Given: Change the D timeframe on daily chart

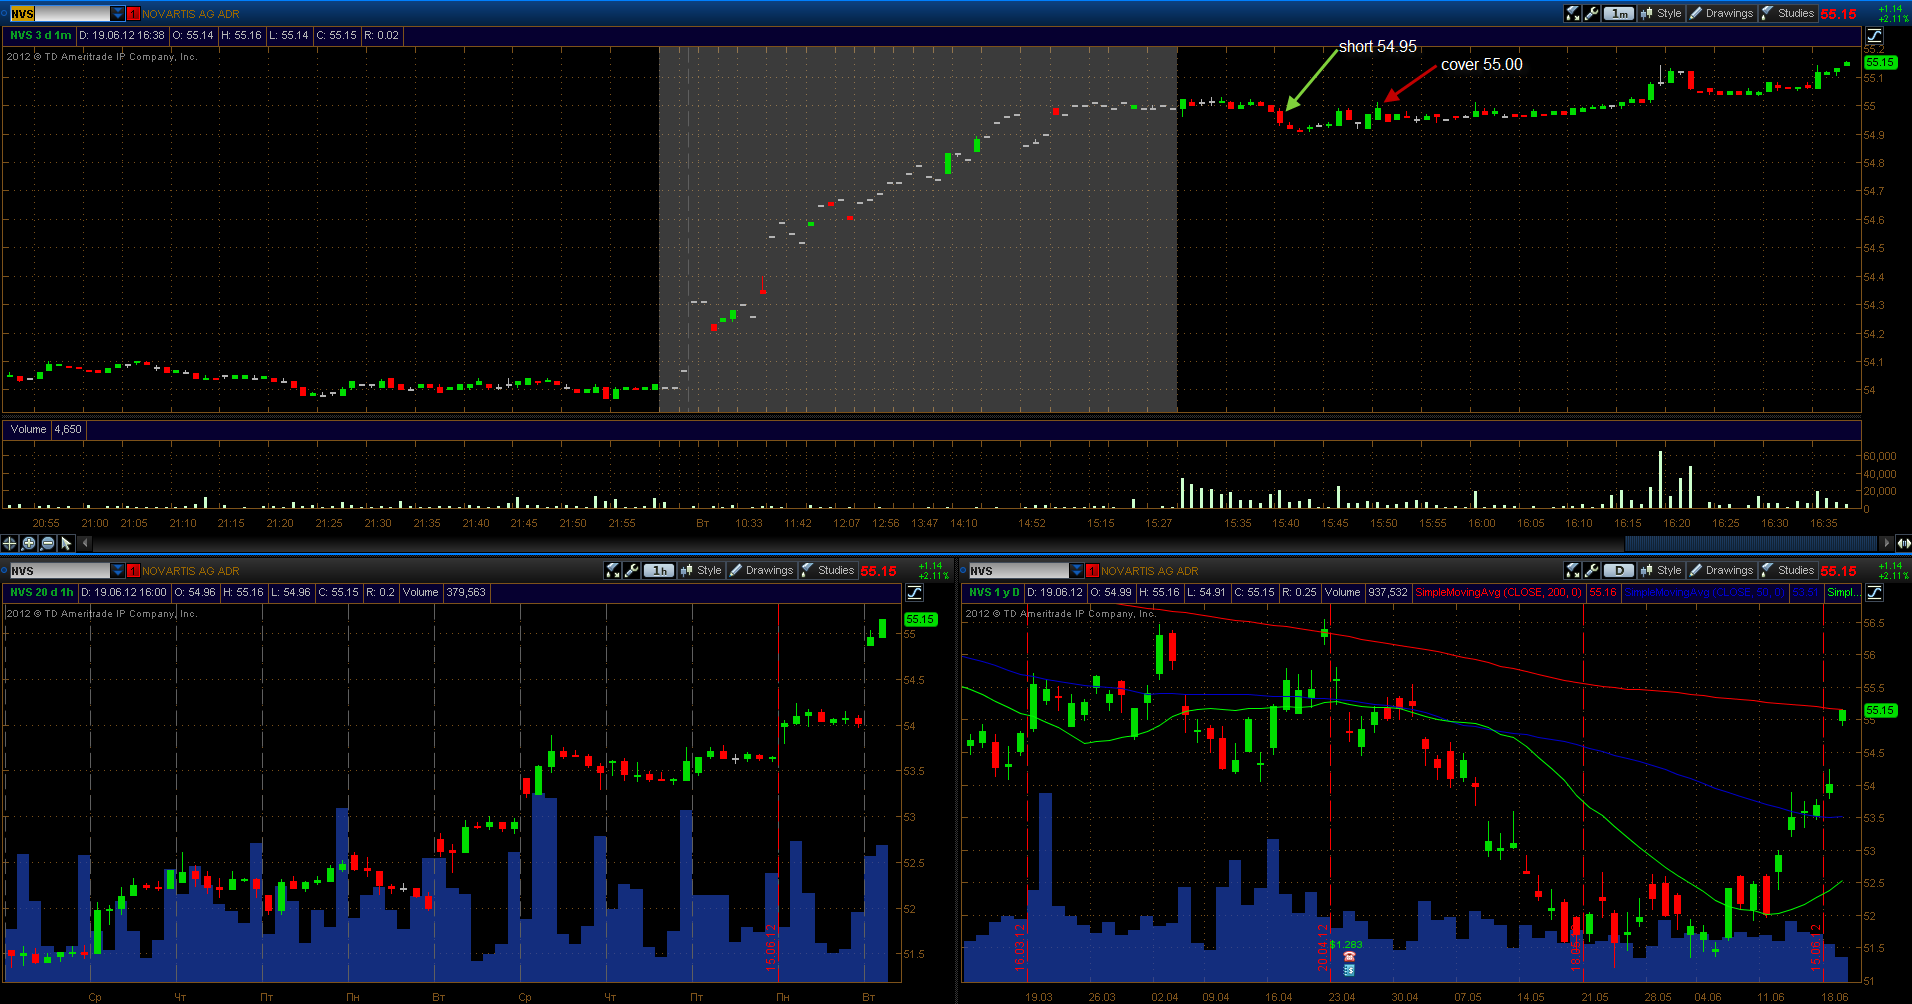Looking at the screenshot, I should (1619, 570).
